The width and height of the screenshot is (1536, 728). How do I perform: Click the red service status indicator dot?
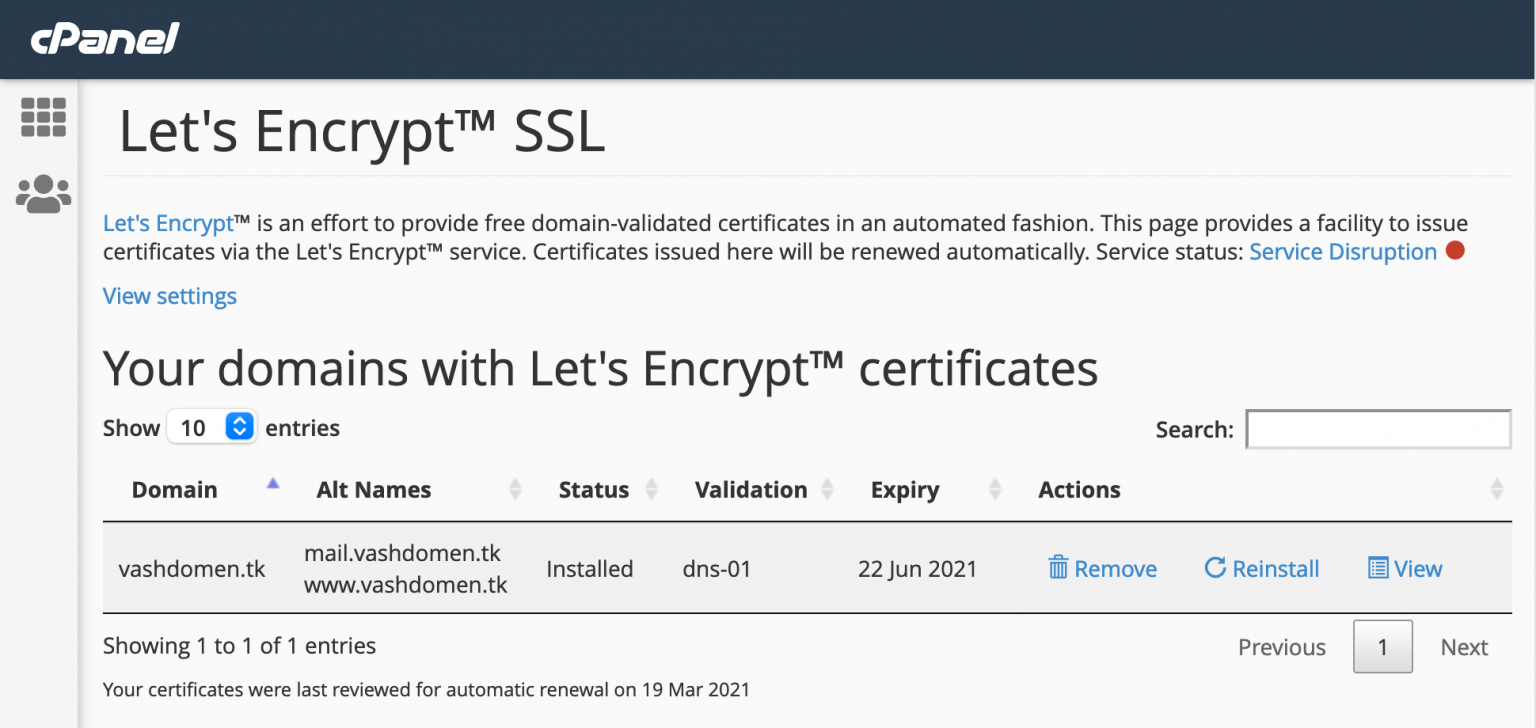tap(1455, 251)
